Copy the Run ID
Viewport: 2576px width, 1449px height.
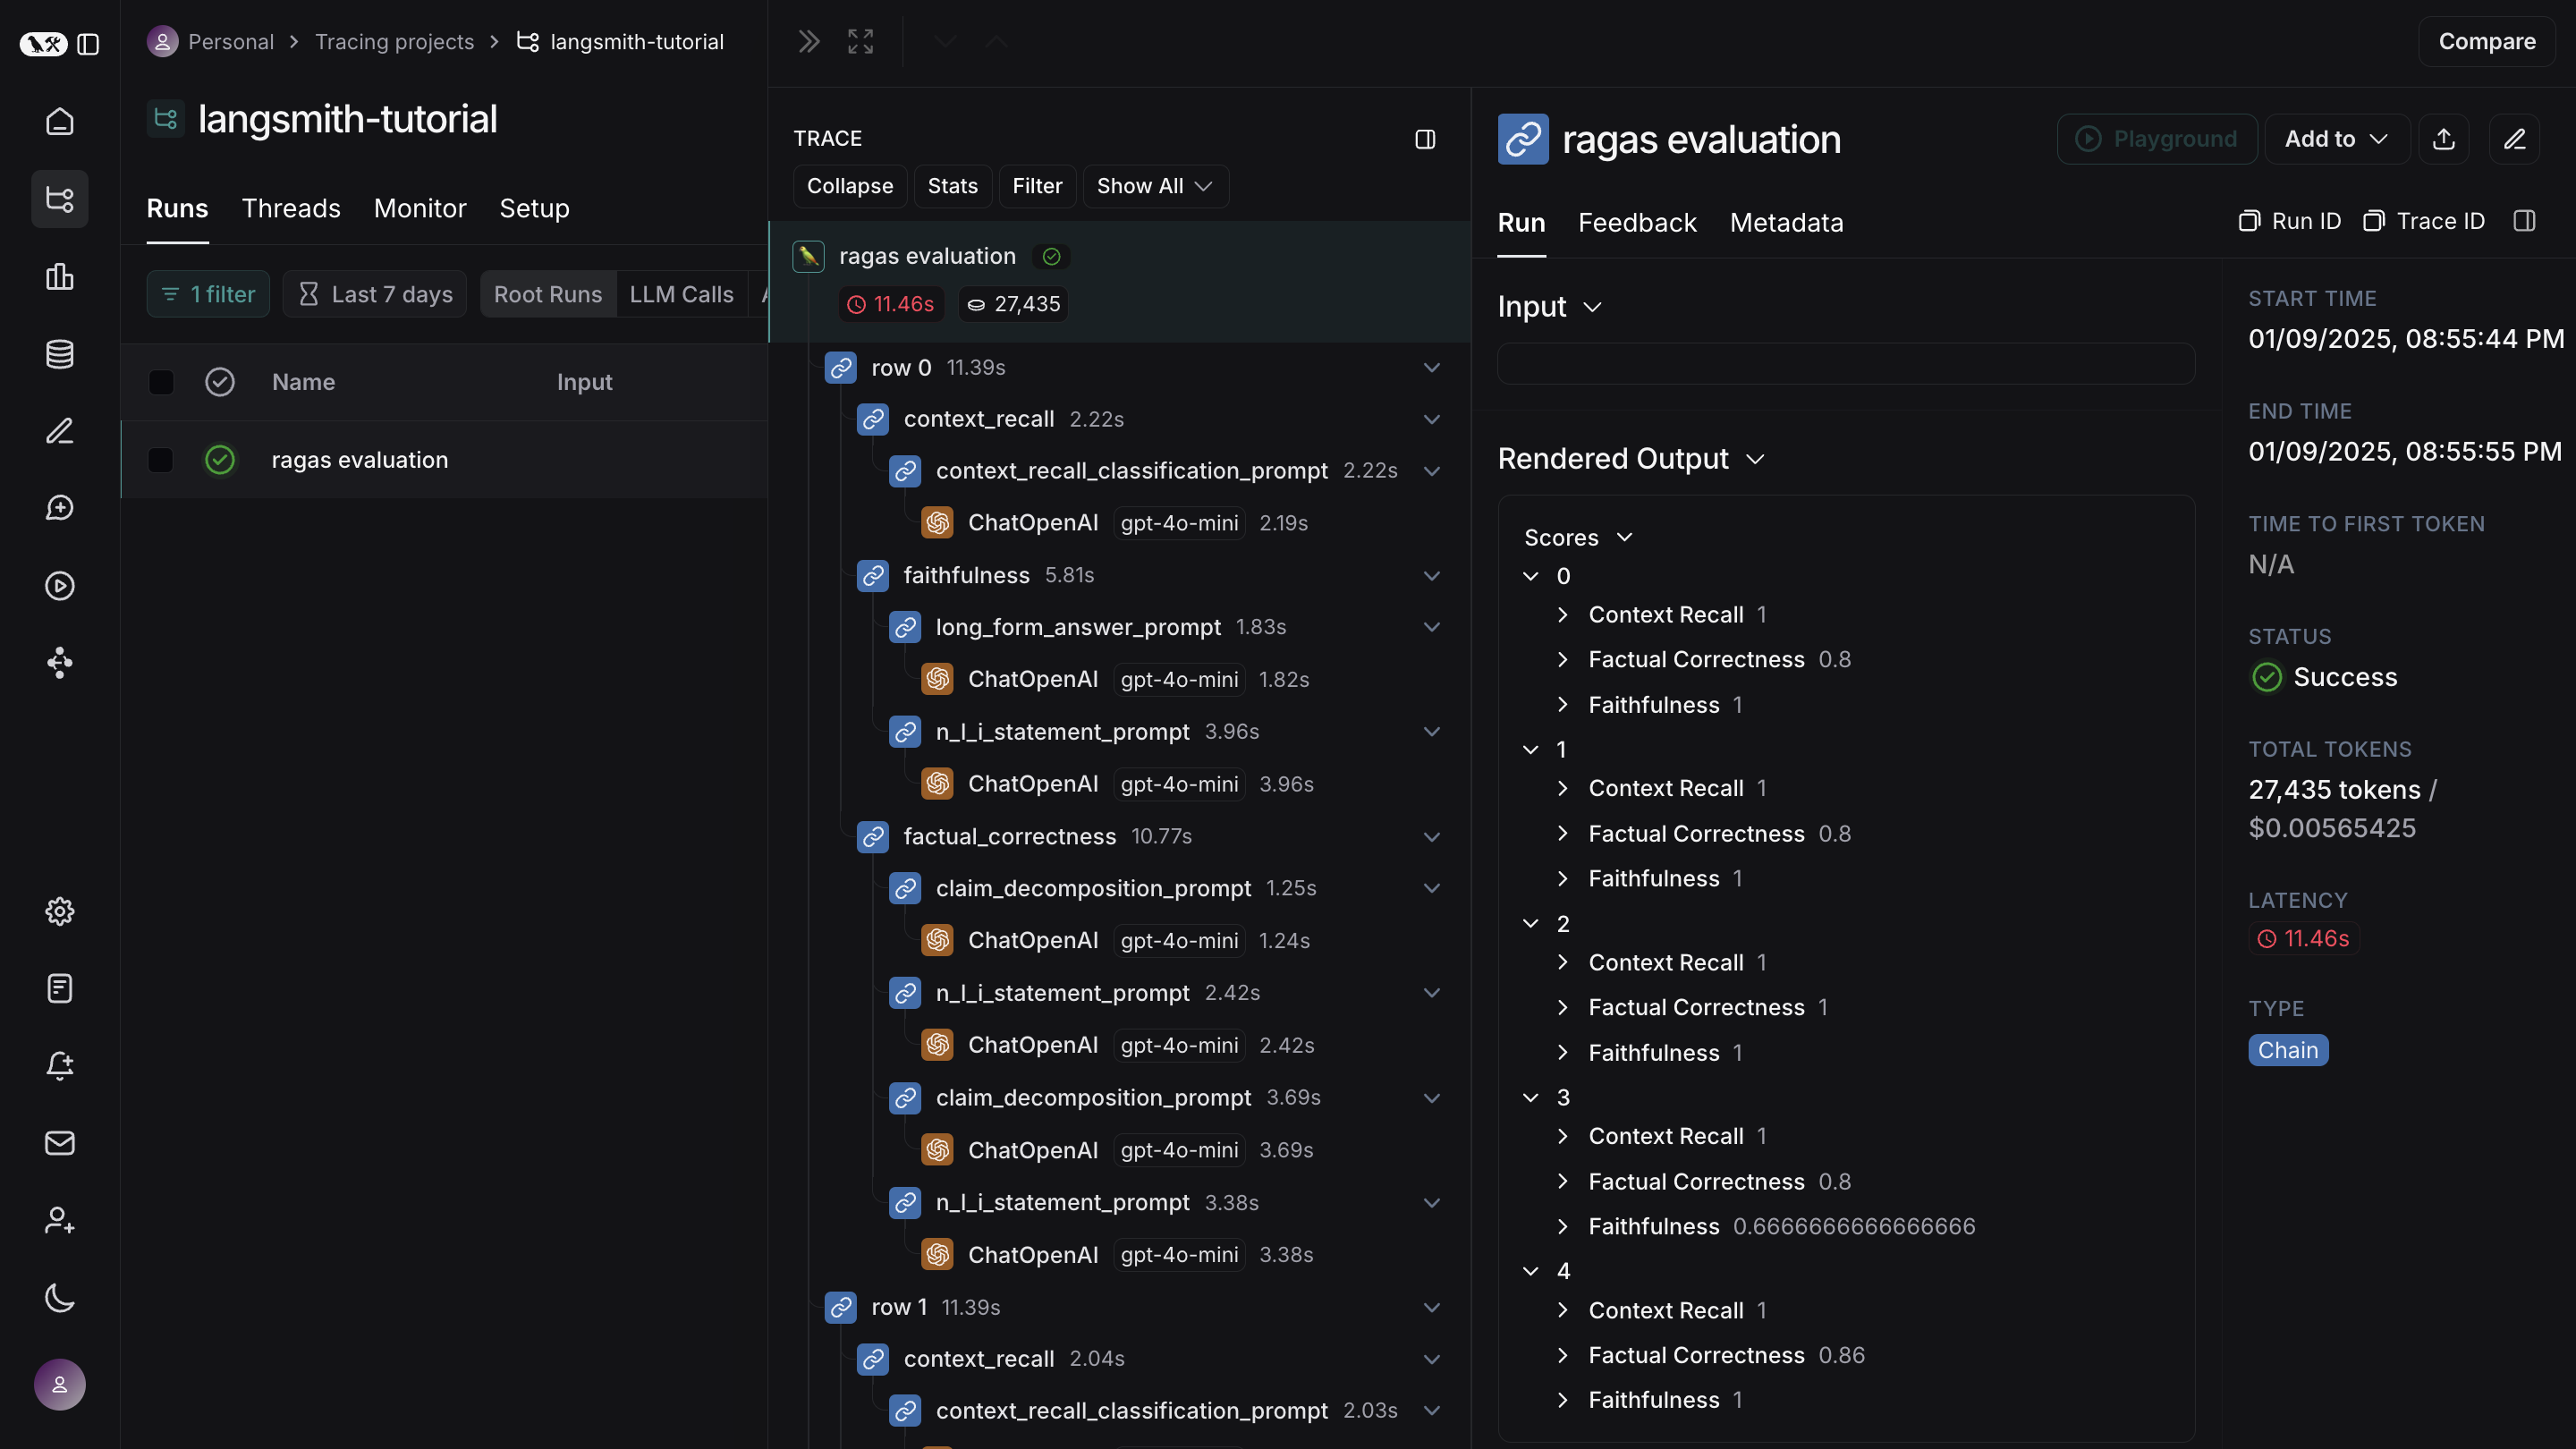[2290, 221]
